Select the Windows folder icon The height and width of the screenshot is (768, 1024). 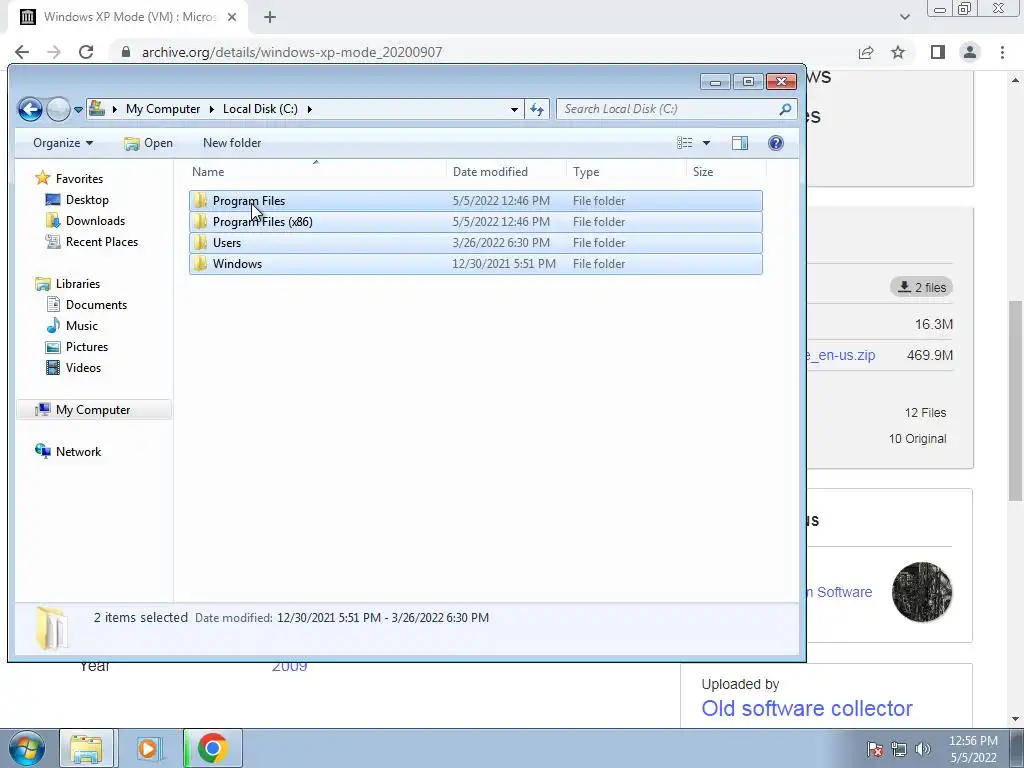point(200,263)
